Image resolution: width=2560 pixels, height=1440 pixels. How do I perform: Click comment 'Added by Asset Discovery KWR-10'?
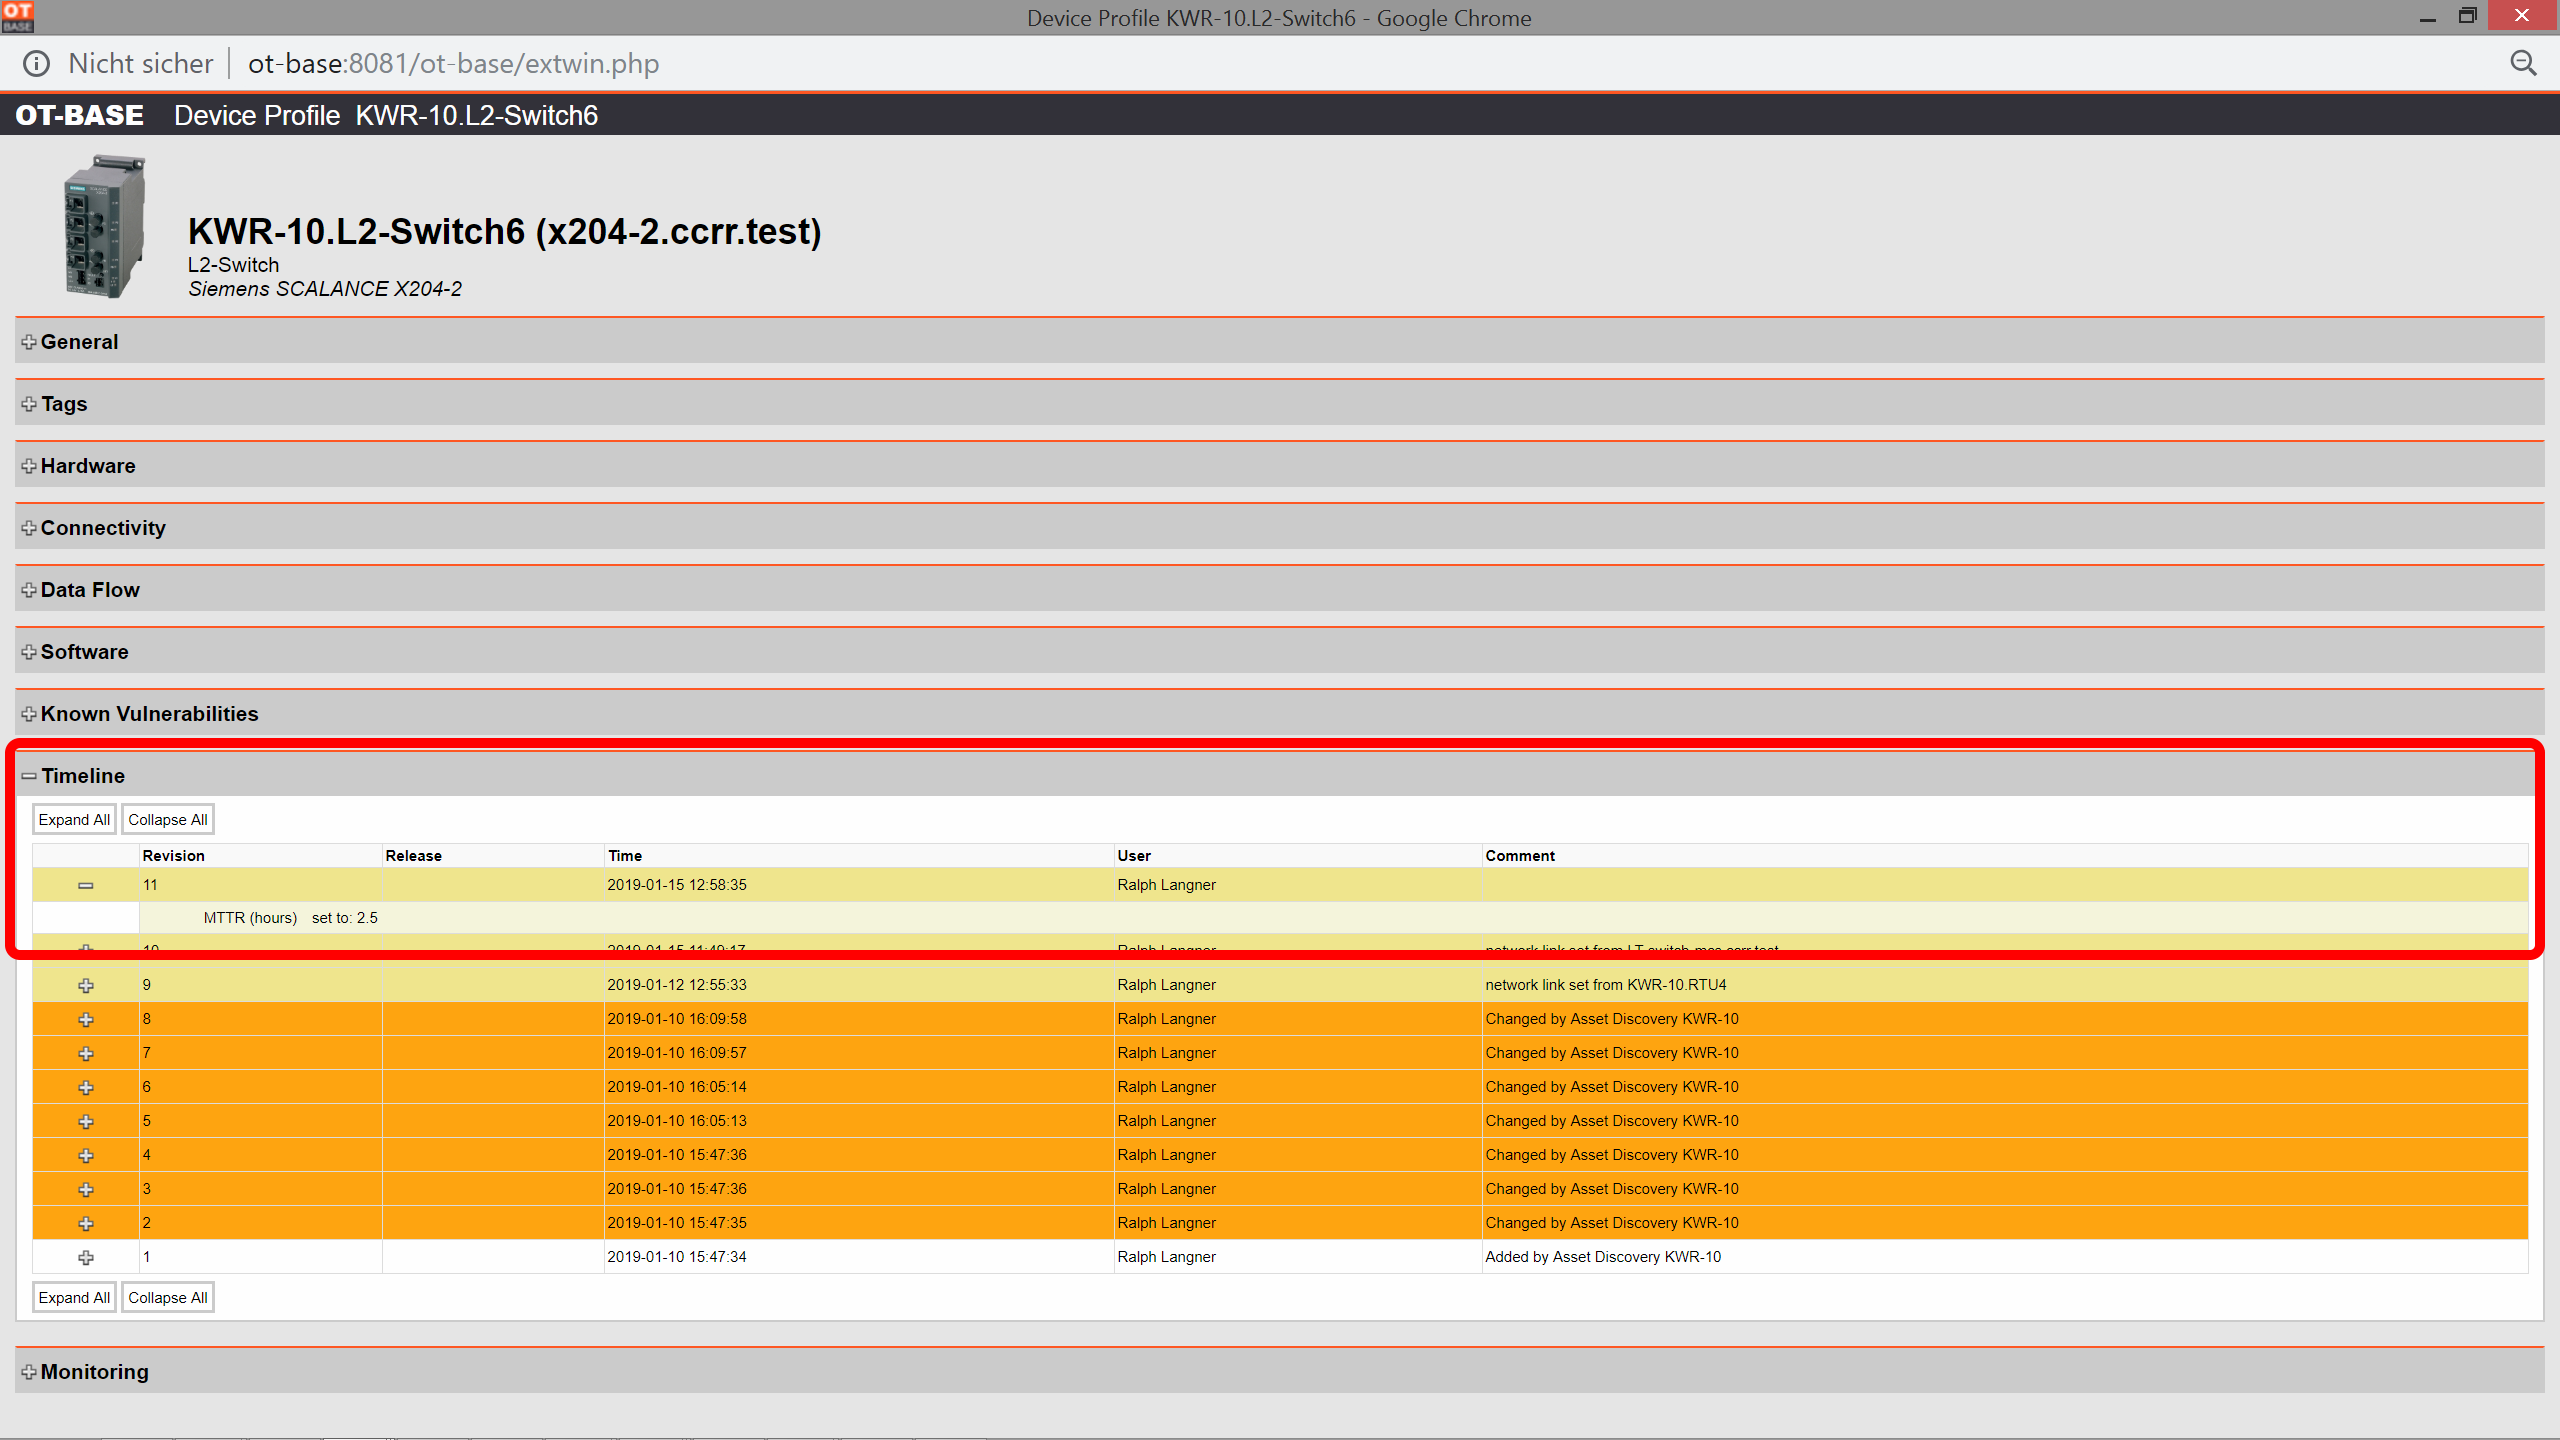coord(1603,1257)
